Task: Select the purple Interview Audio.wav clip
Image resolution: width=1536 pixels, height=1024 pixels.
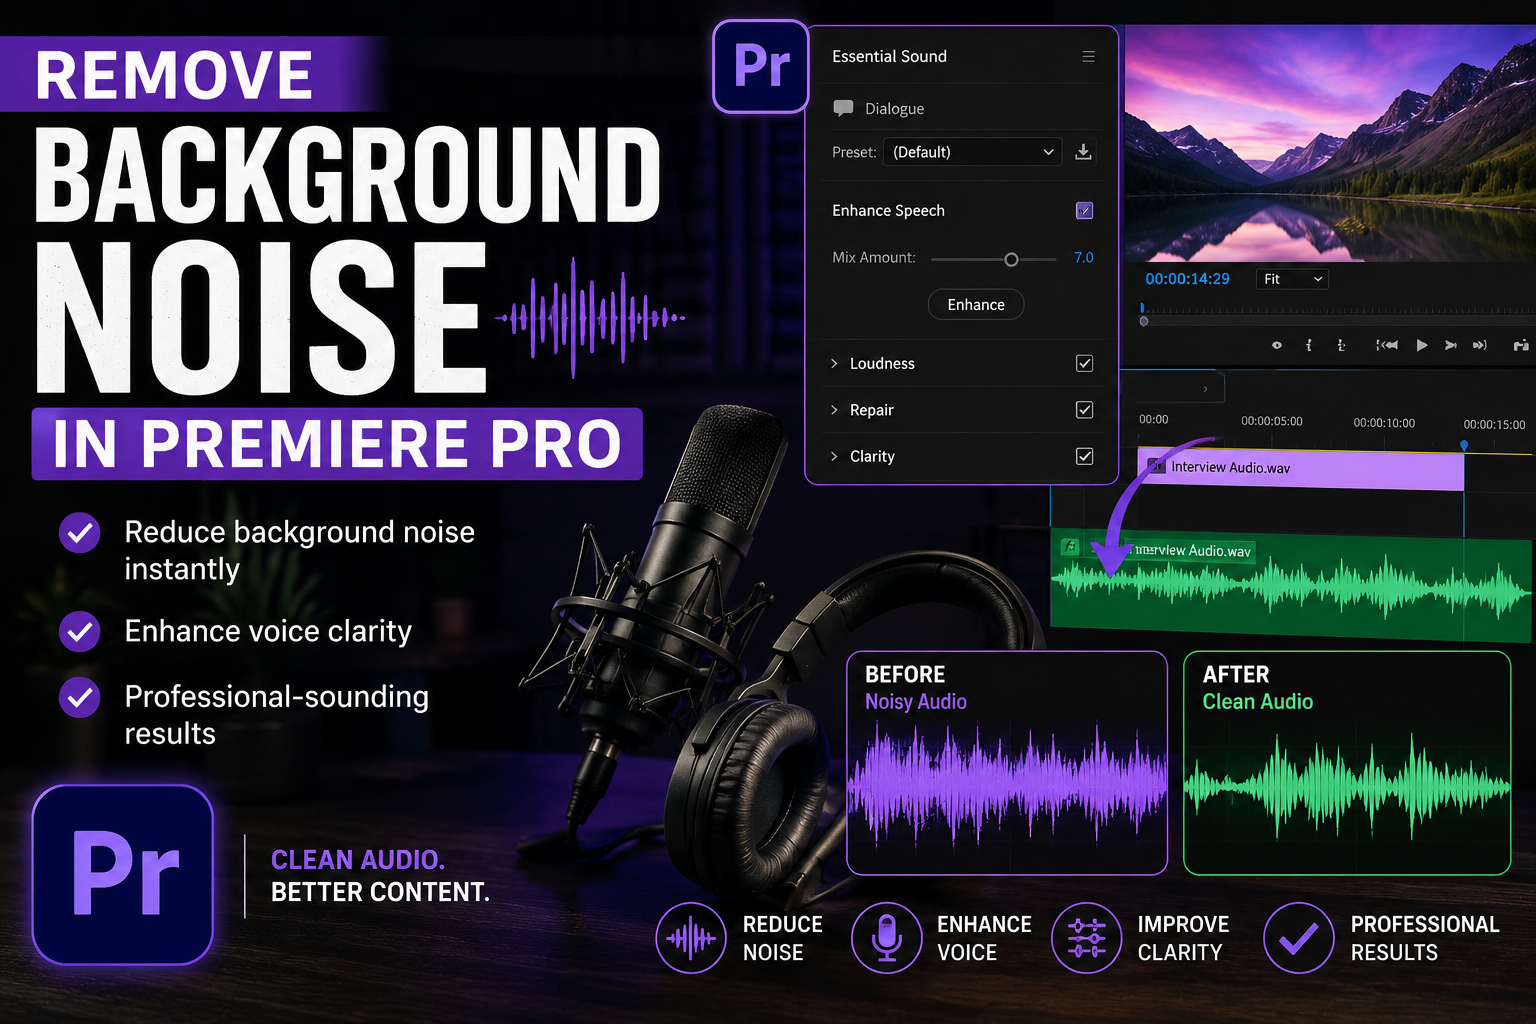Action: (x=1300, y=469)
